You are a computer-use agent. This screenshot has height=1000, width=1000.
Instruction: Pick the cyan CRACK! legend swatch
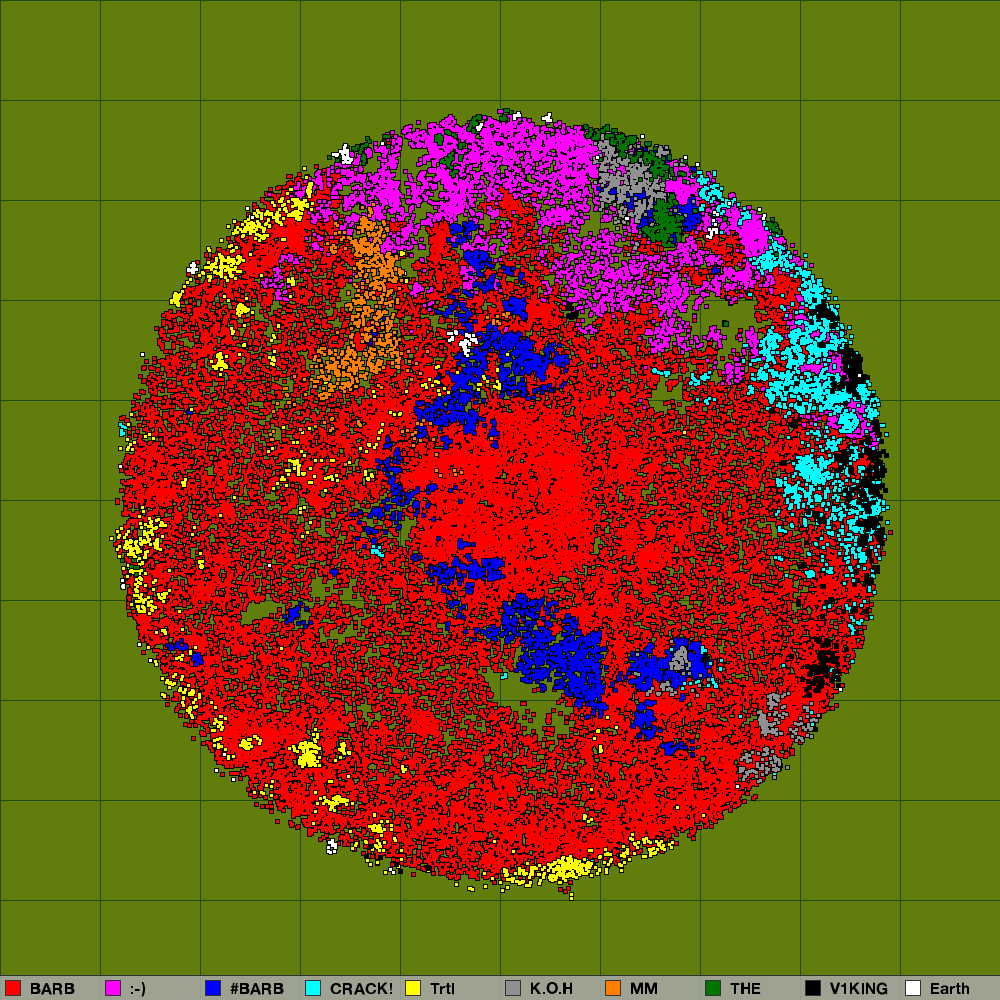(313, 988)
